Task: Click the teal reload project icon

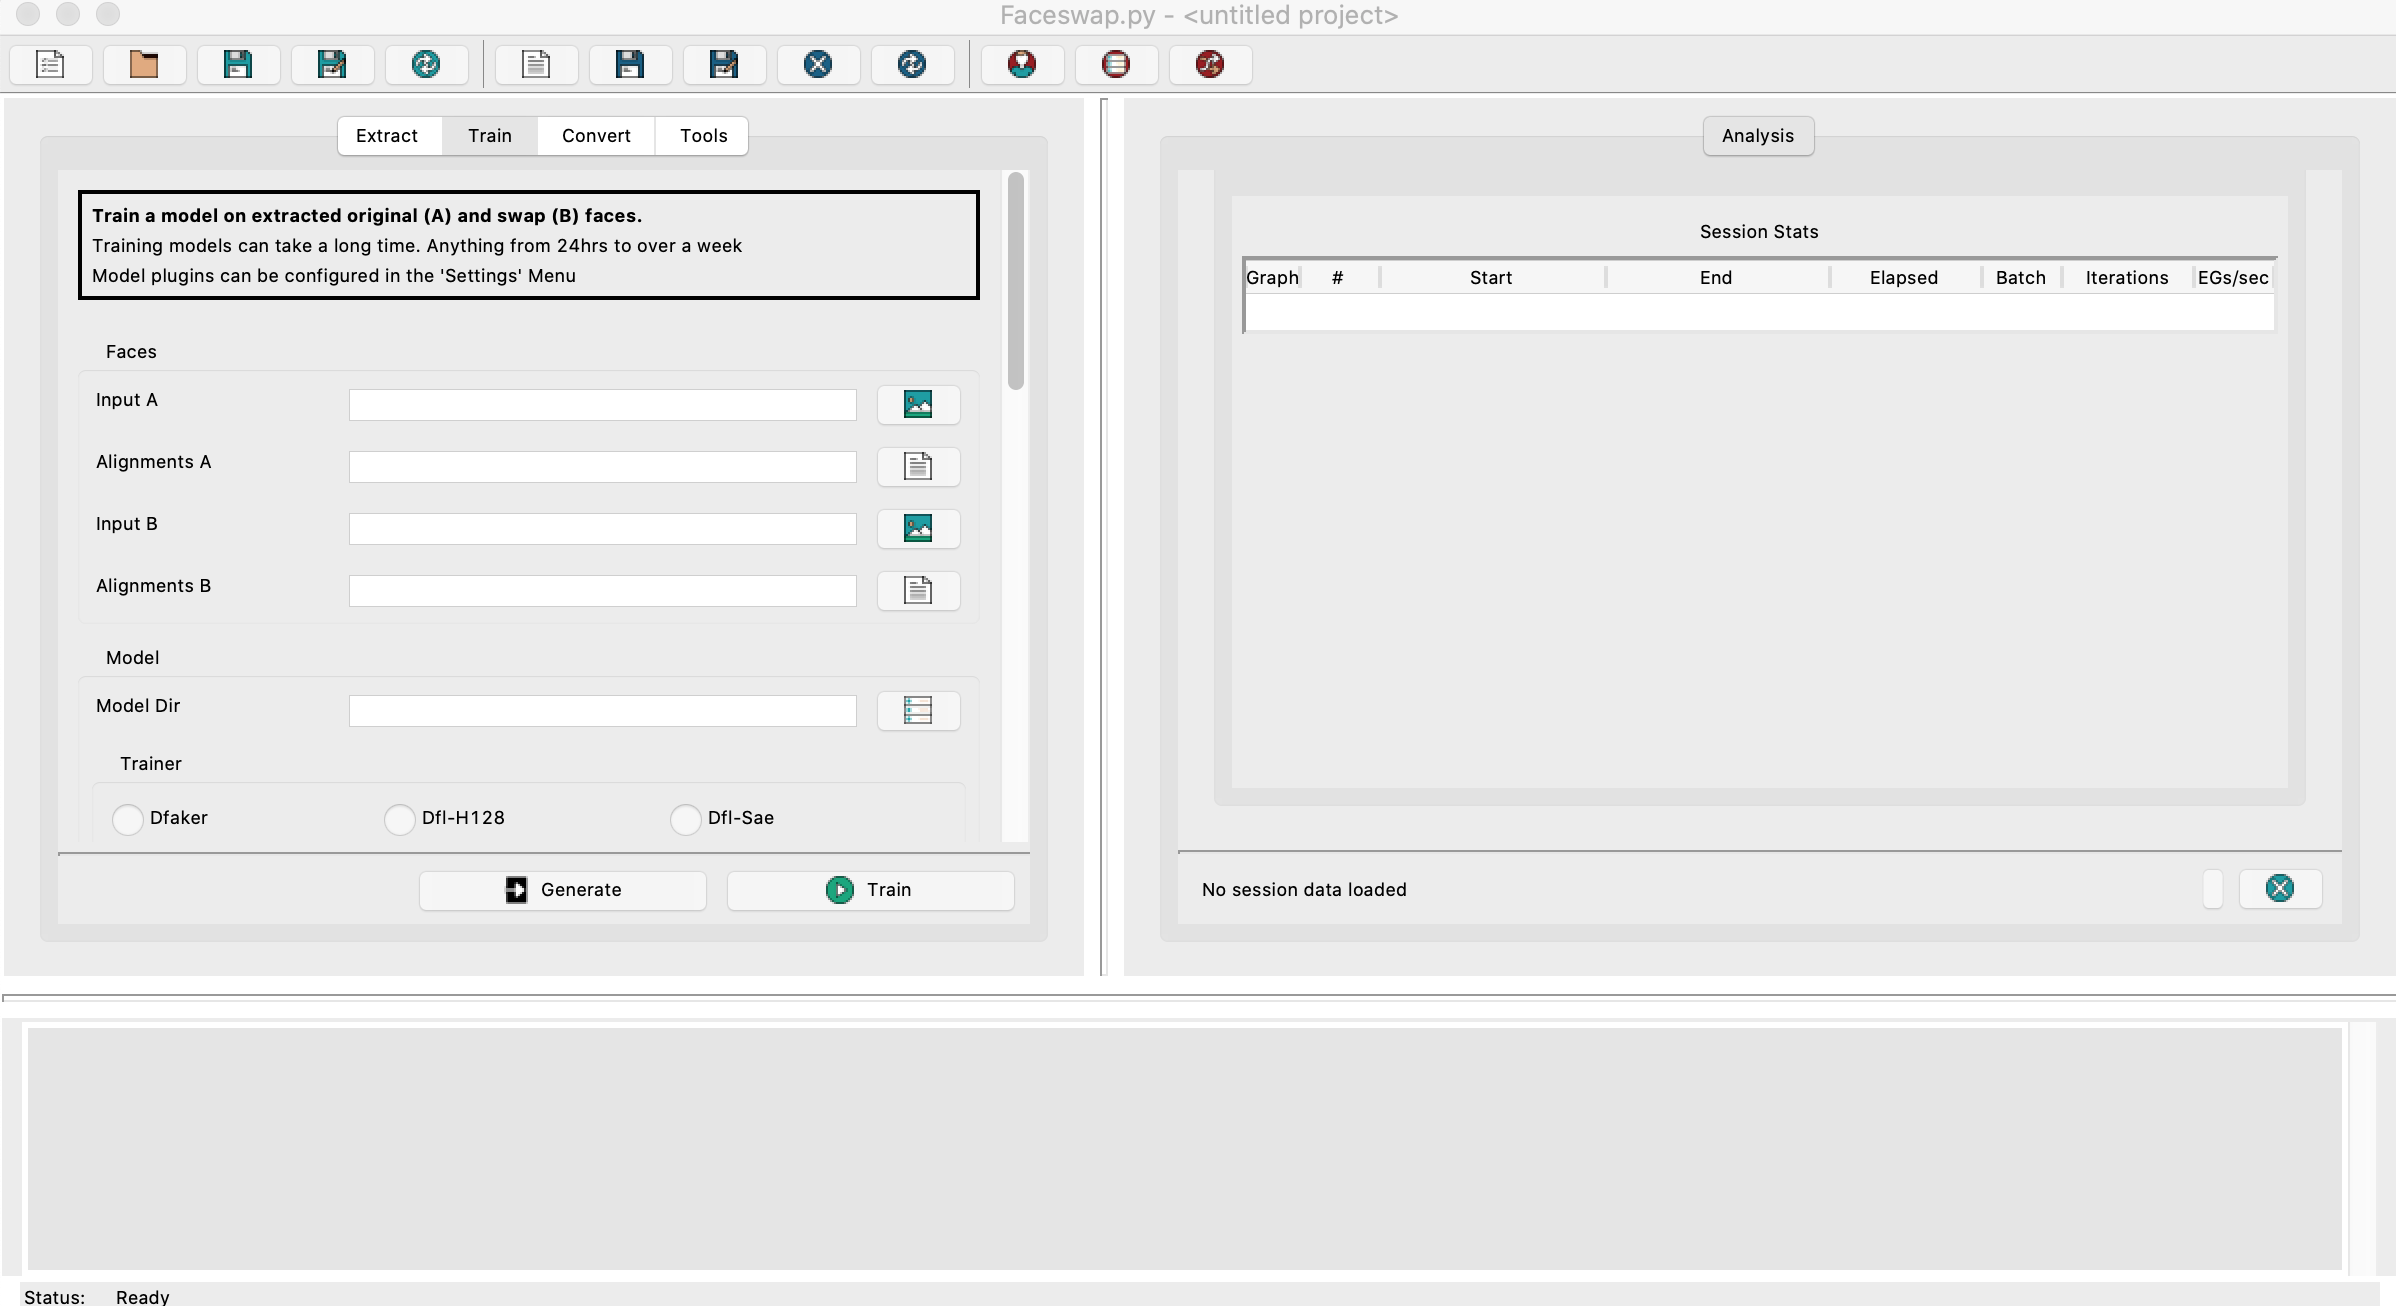Action: coord(426,65)
